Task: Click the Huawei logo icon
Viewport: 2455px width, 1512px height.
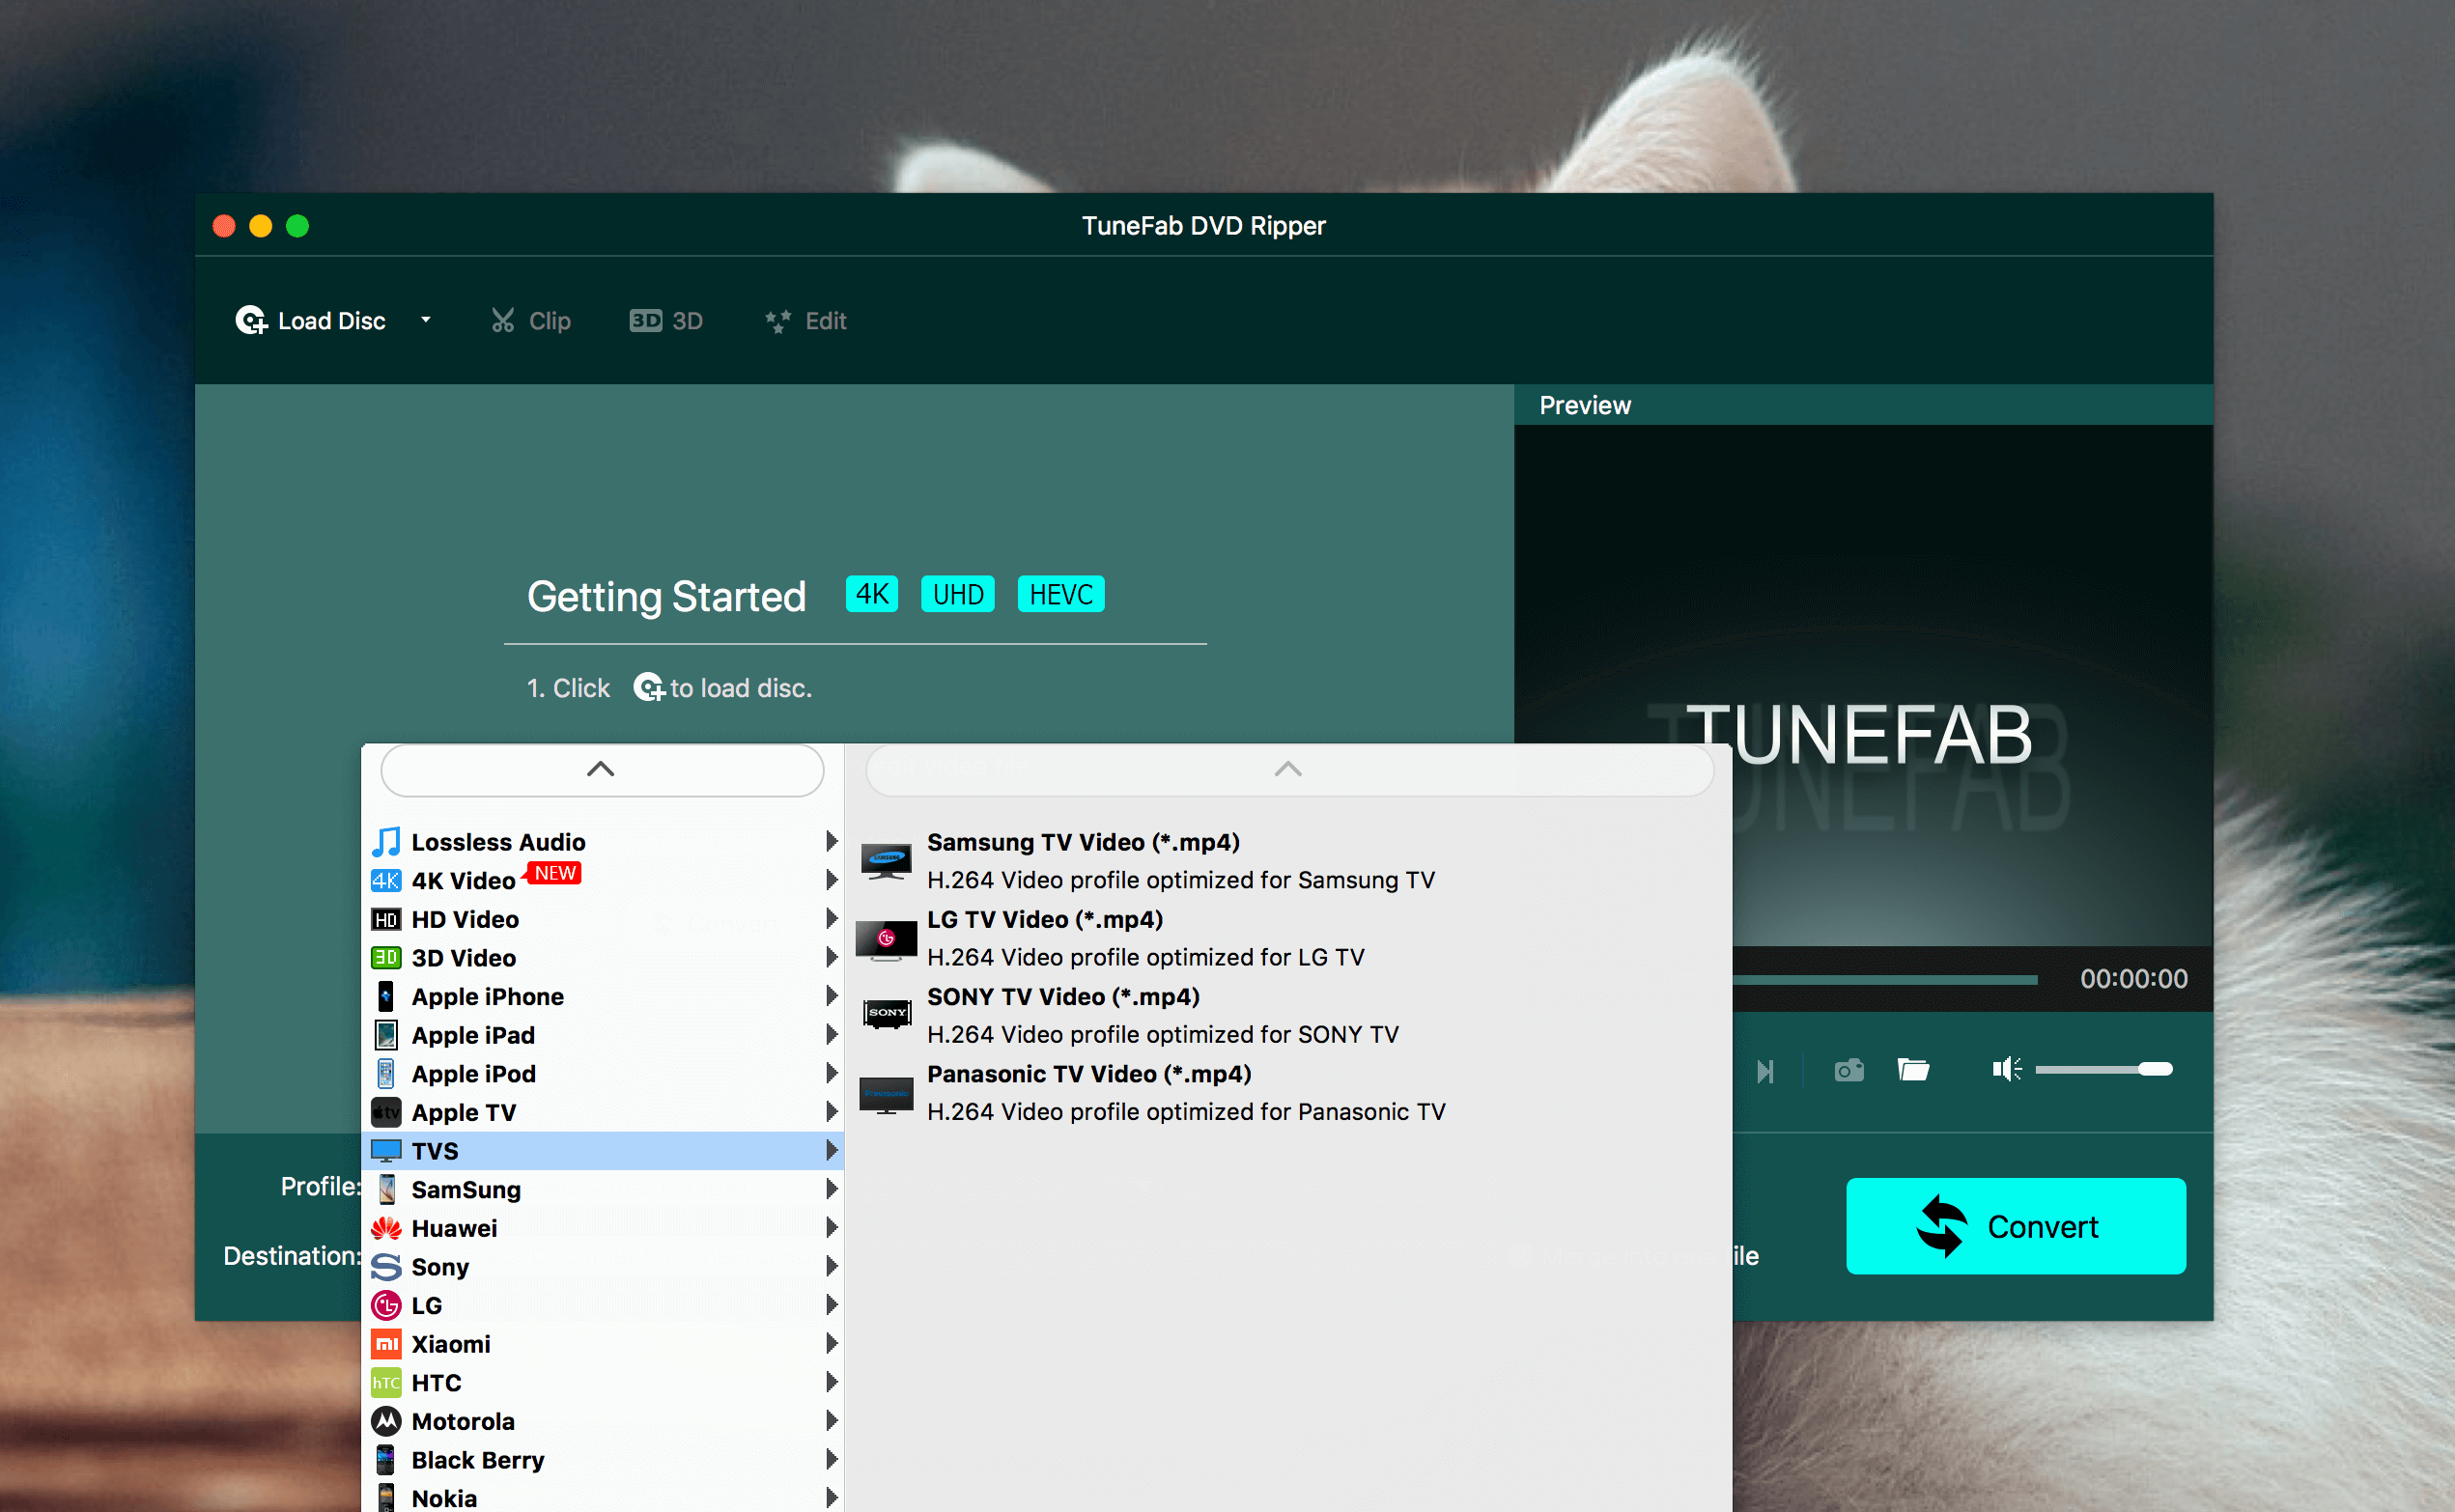Action: pyautogui.click(x=386, y=1228)
